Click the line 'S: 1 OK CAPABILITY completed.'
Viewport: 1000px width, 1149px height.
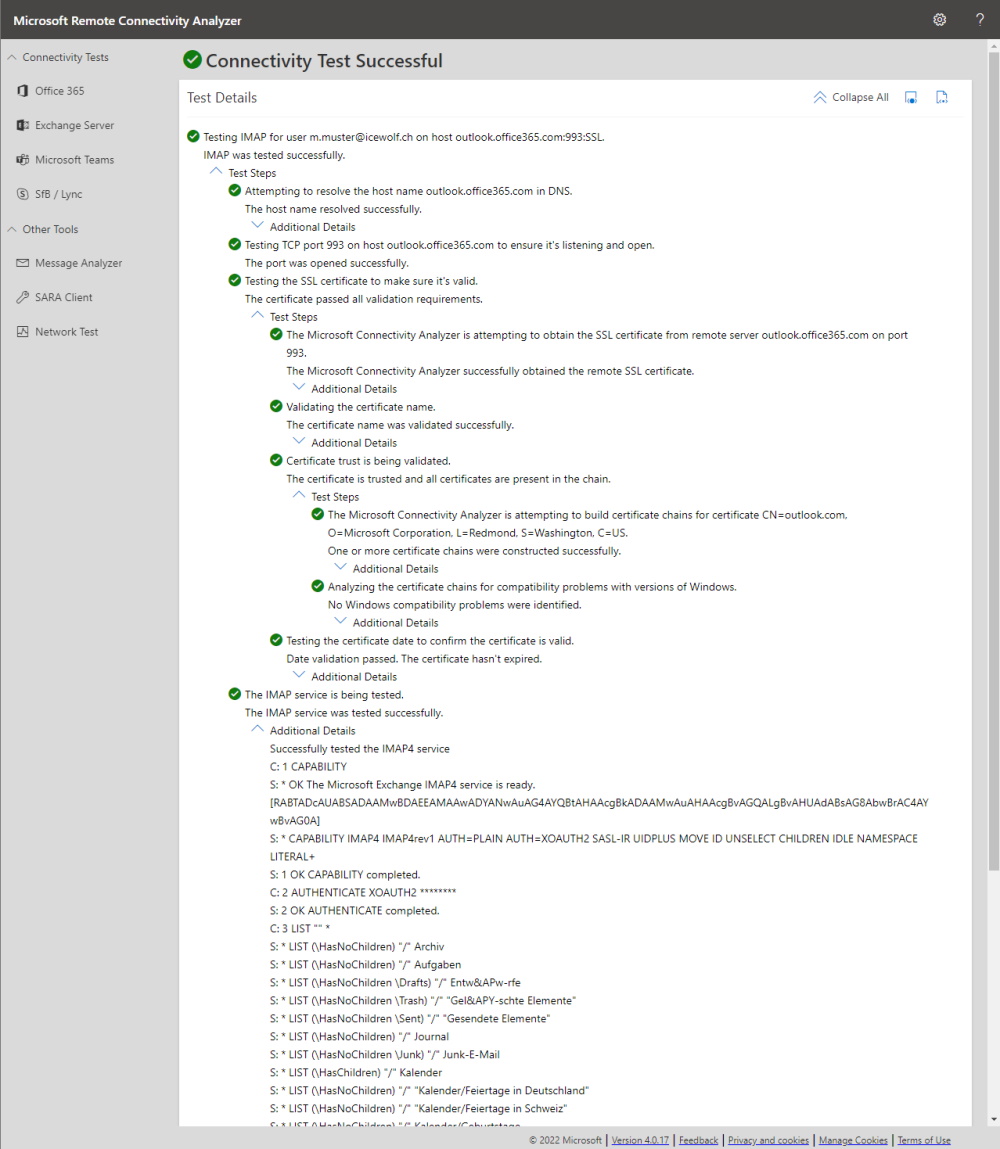coord(344,875)
